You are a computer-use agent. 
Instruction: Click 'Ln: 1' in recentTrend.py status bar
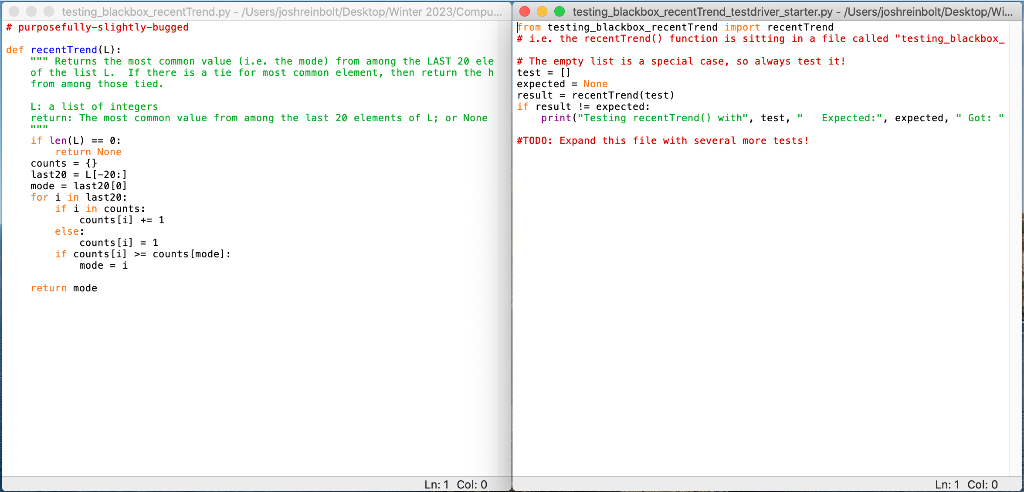[437, 484]
